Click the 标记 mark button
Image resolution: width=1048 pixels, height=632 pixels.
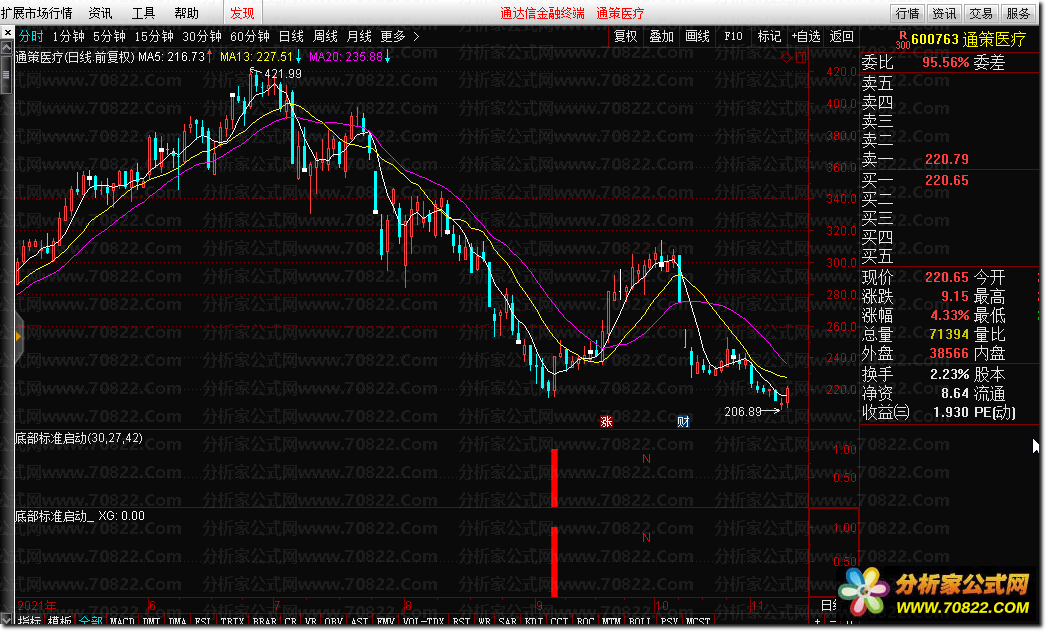coord(769,36)
